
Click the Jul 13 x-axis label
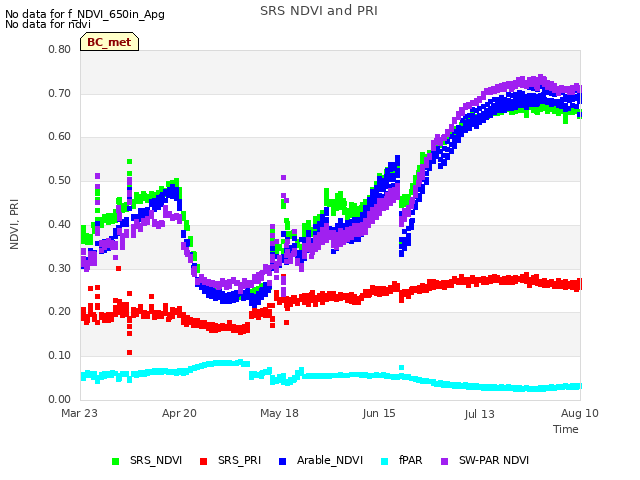point(479,414)
